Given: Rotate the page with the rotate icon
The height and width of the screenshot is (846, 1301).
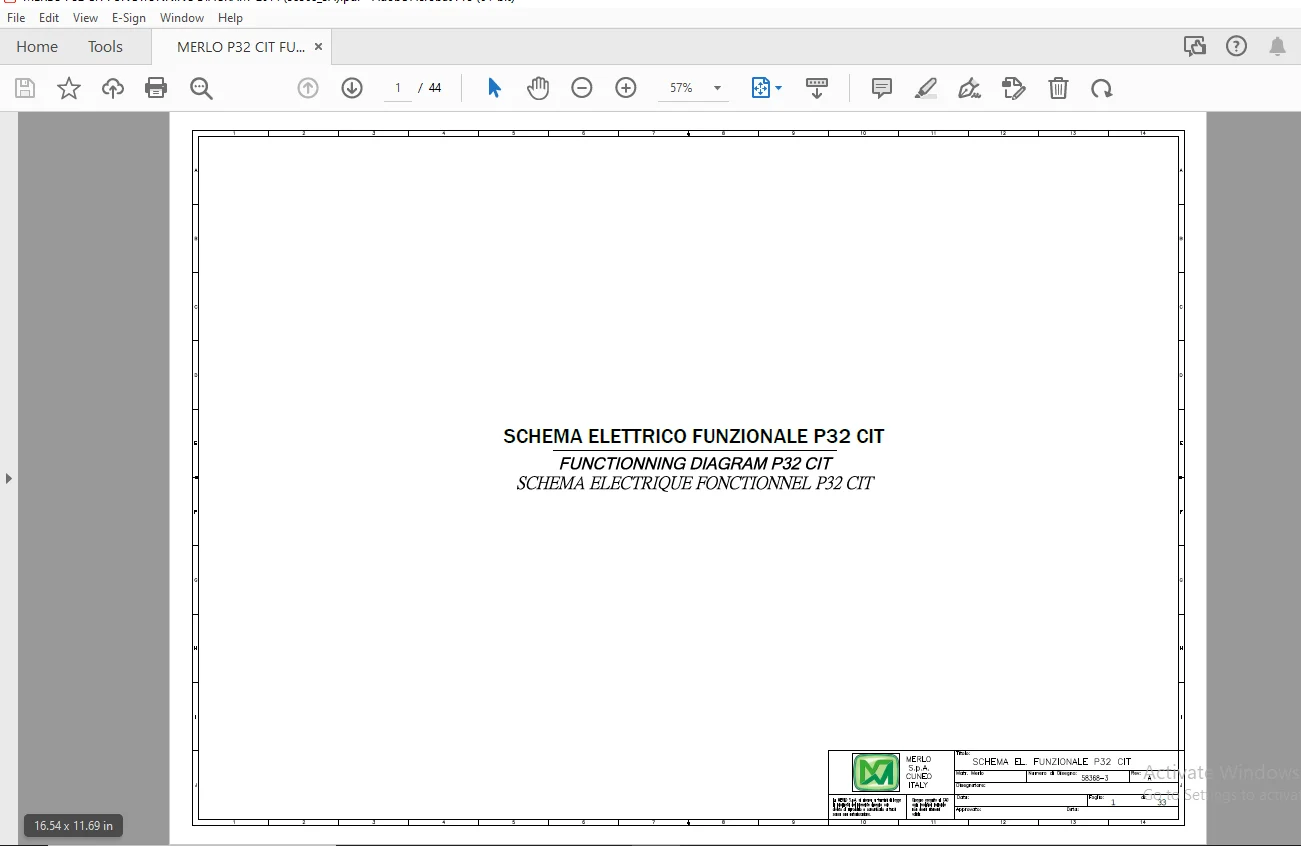Looking at the screenshot, I should (x=1102, y=88).
